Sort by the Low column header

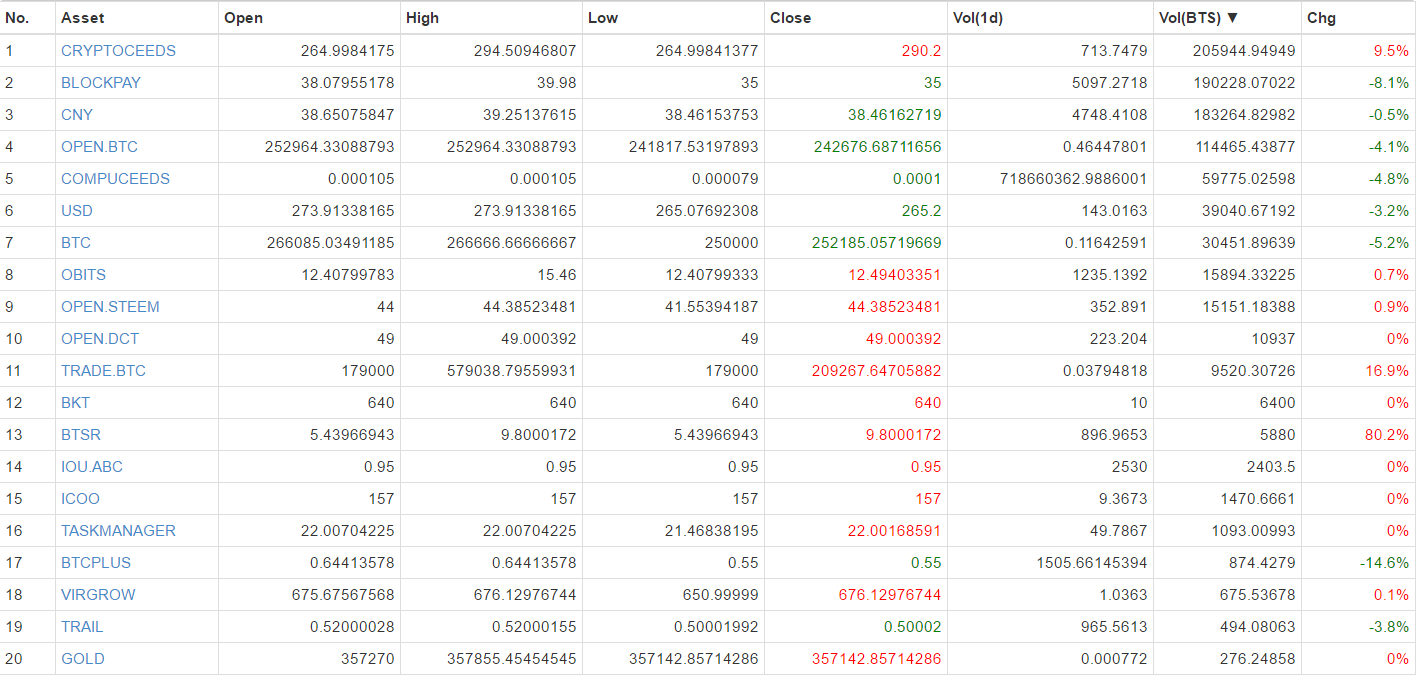[x=603, y=18]
